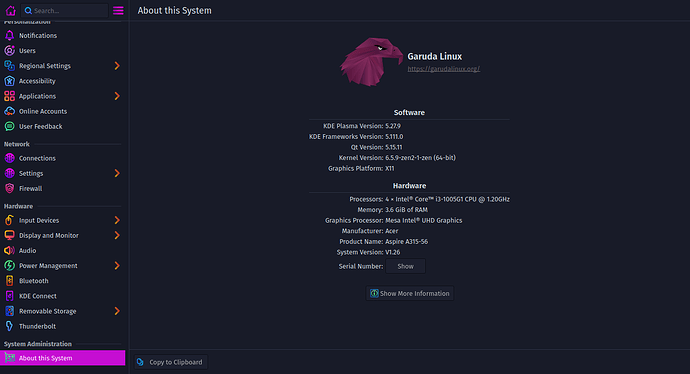Click the graphics platform X11 value
This screenshot has height=374, width=690.
pos(390,168)
